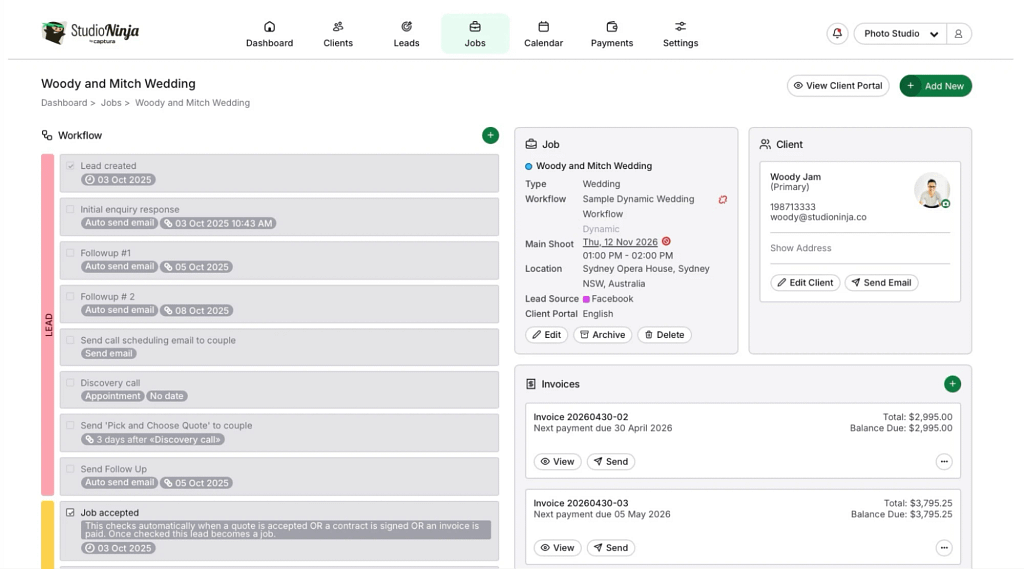Tick the Followup # 2 checkbox
This screenshot has height=569, width=1024.
click(x=71, y=297)
